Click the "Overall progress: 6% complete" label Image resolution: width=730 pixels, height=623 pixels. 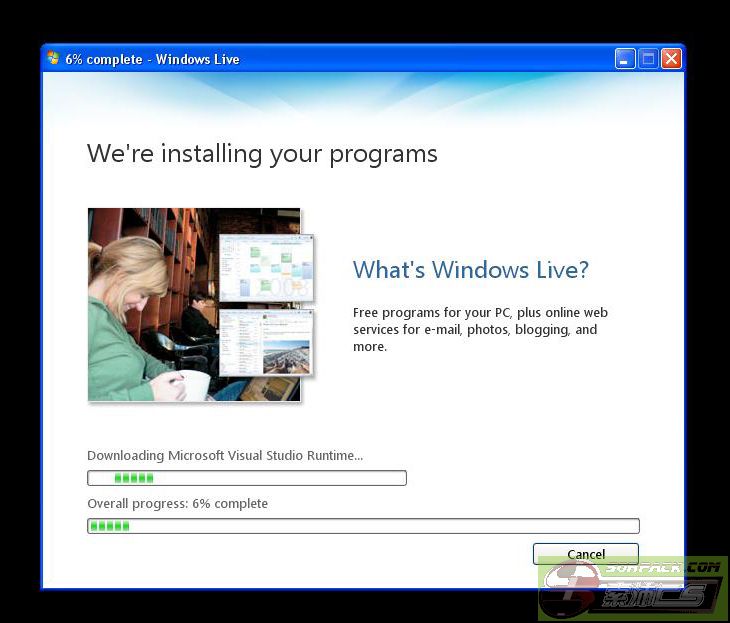177,504
